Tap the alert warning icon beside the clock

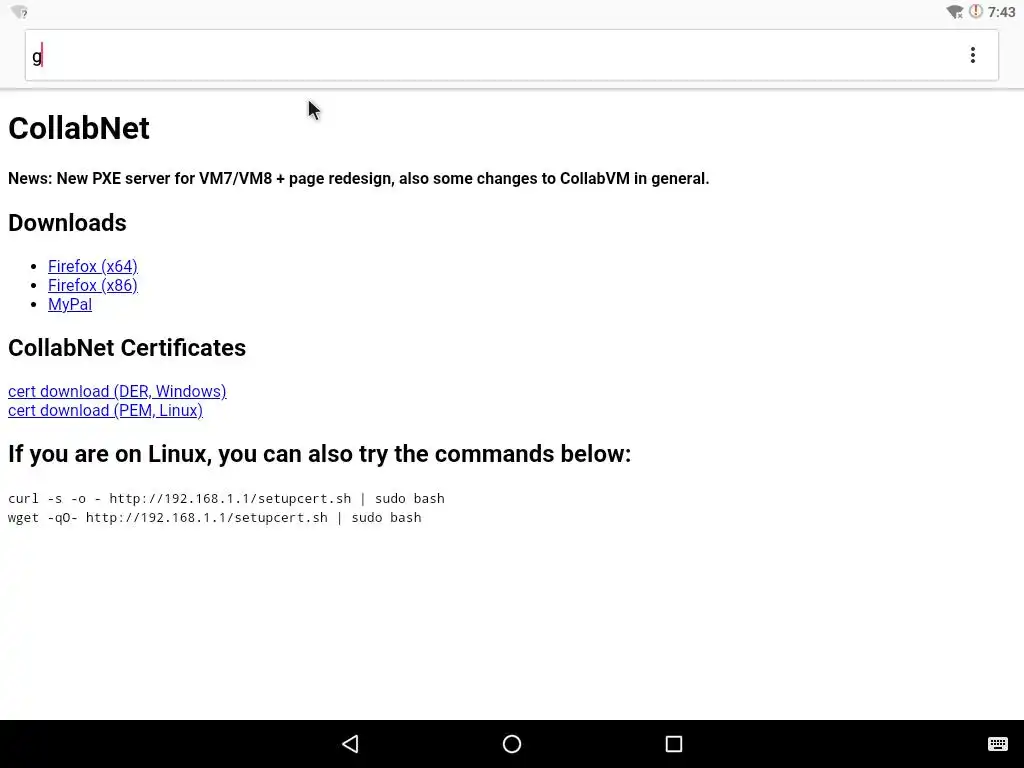click(x=976, y=11)
